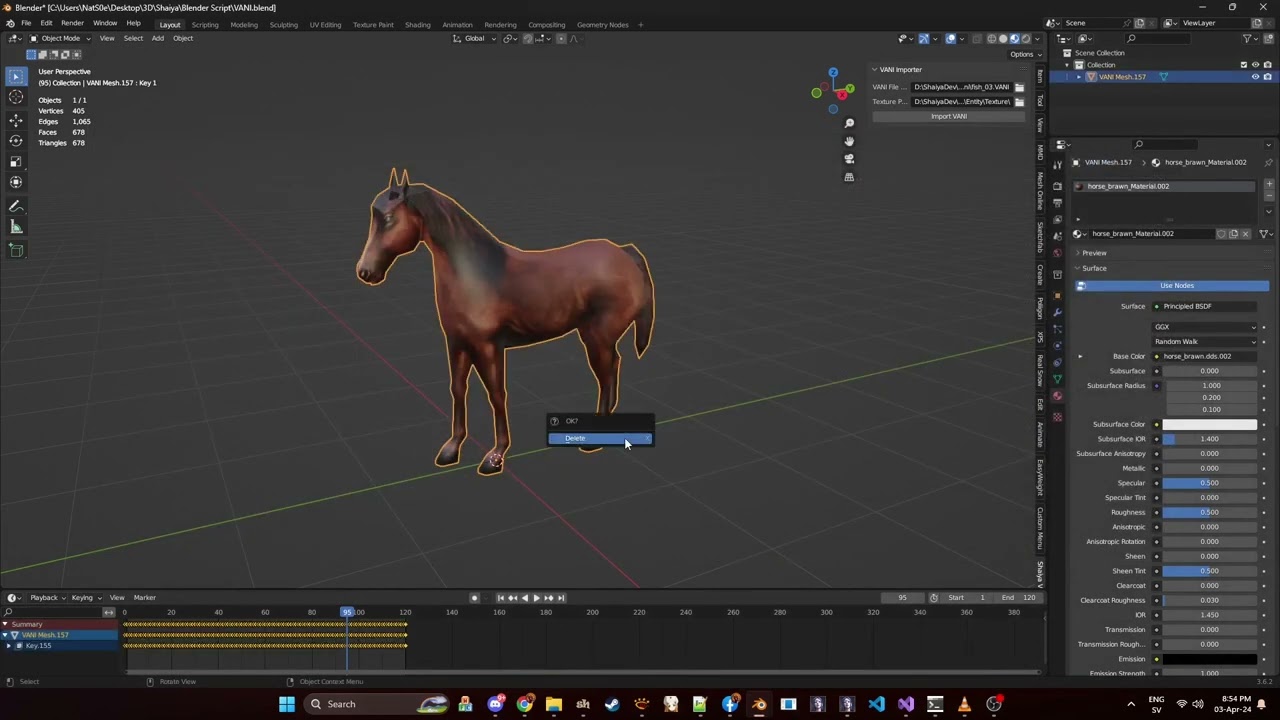Click the Roughness value slider

click(1209, 513)
